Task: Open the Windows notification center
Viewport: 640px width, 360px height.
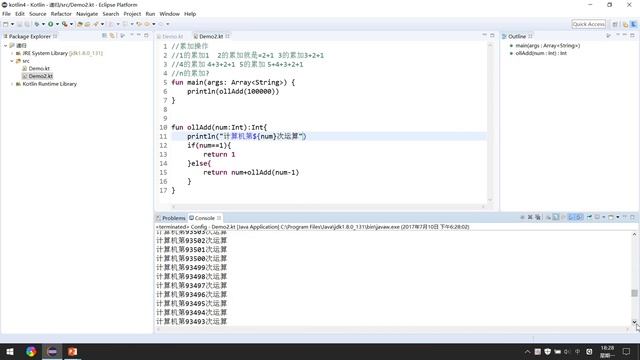Action: pyautogui.click(x=627, y=351)
